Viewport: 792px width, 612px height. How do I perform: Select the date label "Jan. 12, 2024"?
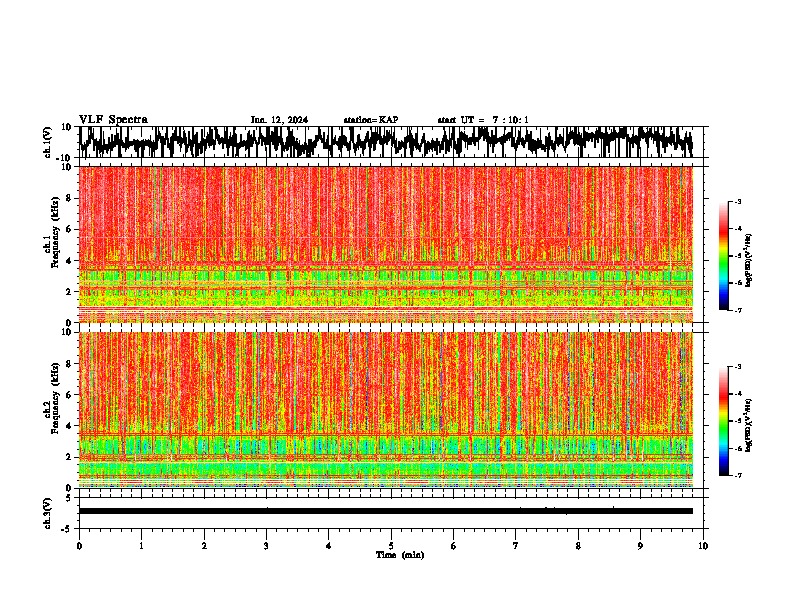coord(279,120)
